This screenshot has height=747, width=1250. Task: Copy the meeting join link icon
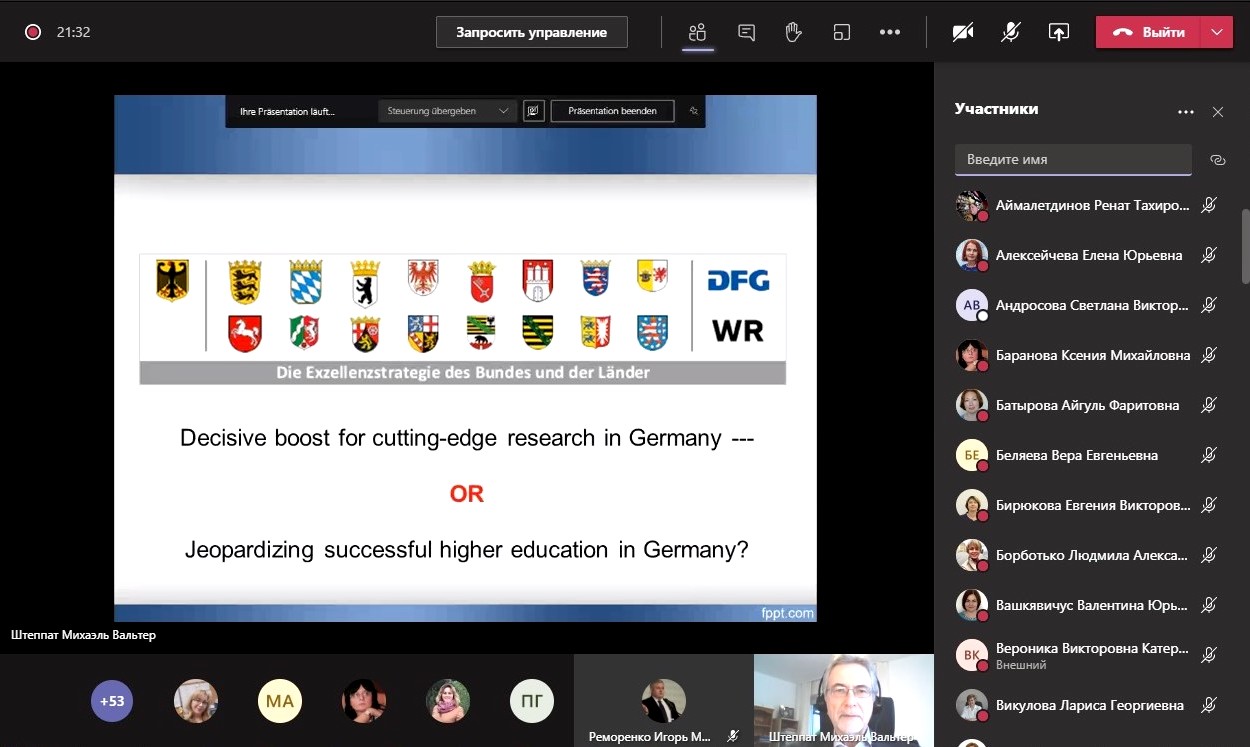(1217, 160)
